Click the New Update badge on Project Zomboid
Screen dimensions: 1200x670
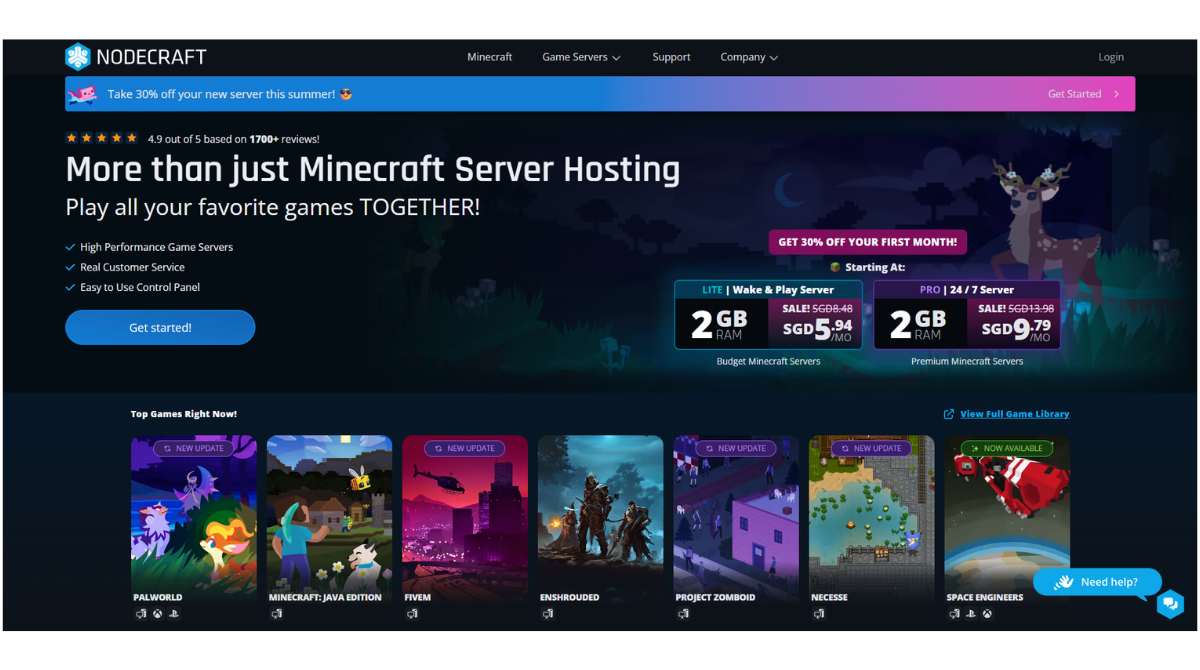coord(735,448)
